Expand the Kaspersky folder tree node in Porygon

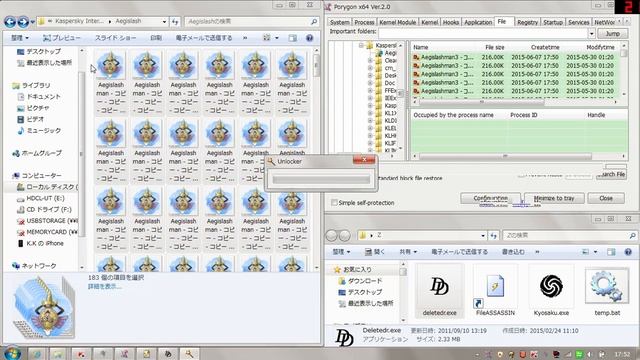click(x=361, y=45)
